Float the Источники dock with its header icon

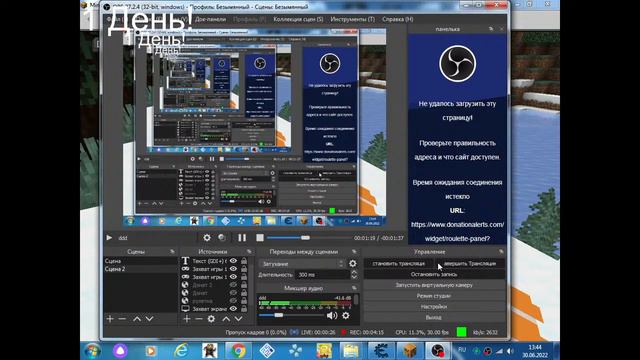click(x=249, y=251)
